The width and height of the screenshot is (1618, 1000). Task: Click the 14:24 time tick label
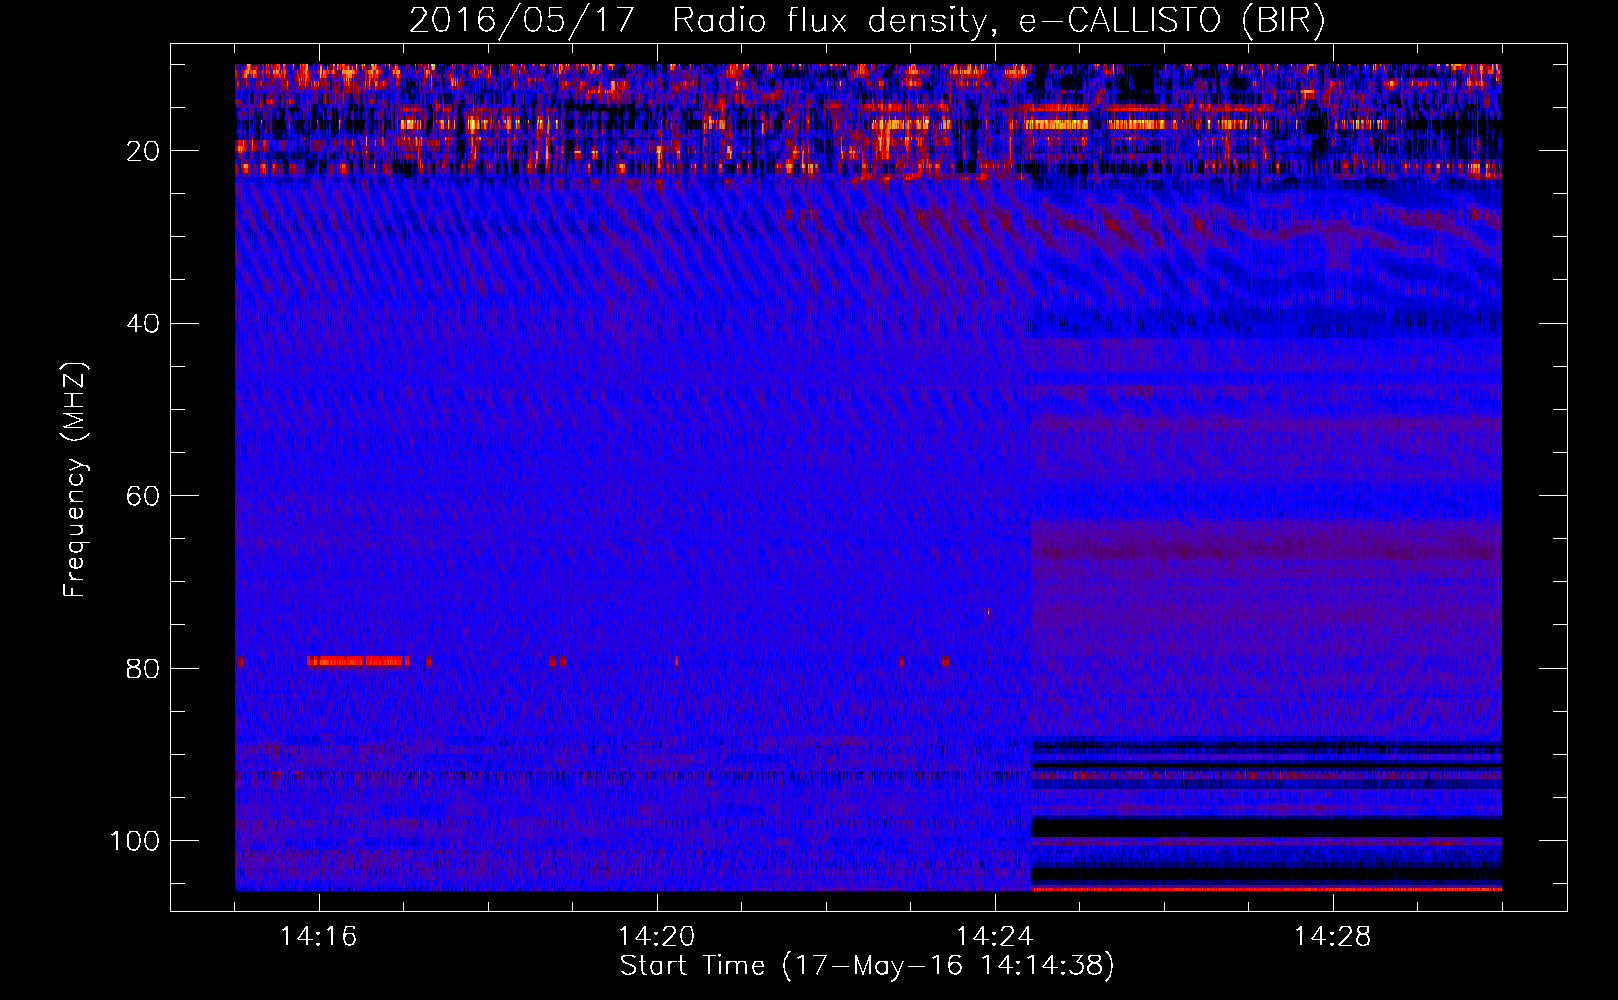tap(995, 937)
